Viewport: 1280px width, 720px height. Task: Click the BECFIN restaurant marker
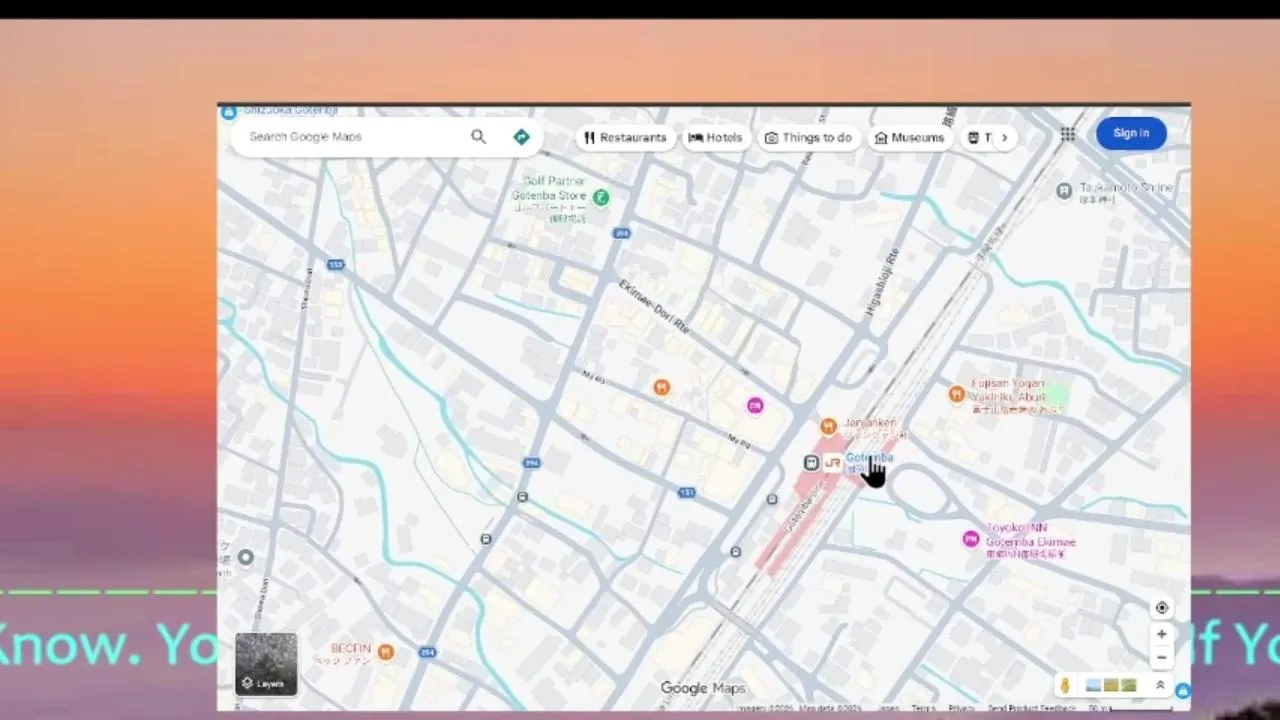click(386, 652)
